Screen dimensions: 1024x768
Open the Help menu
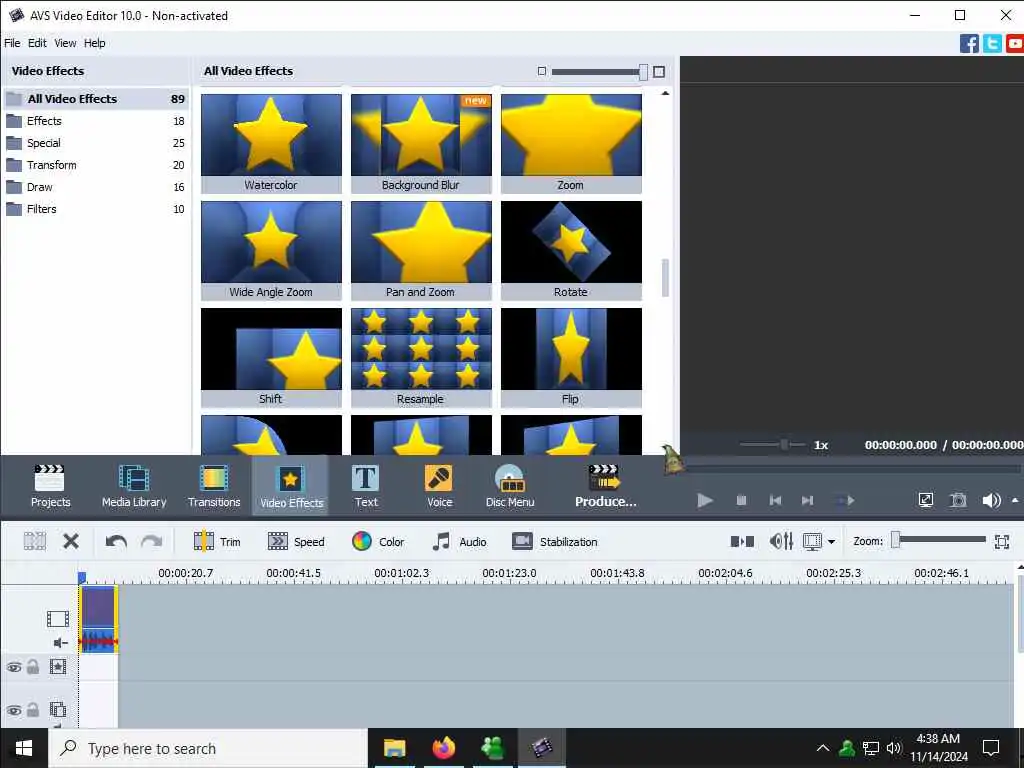coord(95,43)
